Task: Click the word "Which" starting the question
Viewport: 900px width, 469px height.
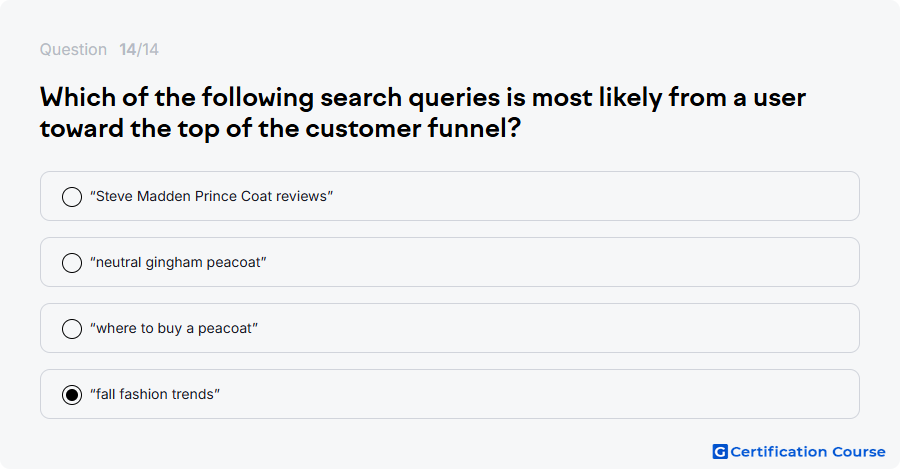Action: point(77,98)
